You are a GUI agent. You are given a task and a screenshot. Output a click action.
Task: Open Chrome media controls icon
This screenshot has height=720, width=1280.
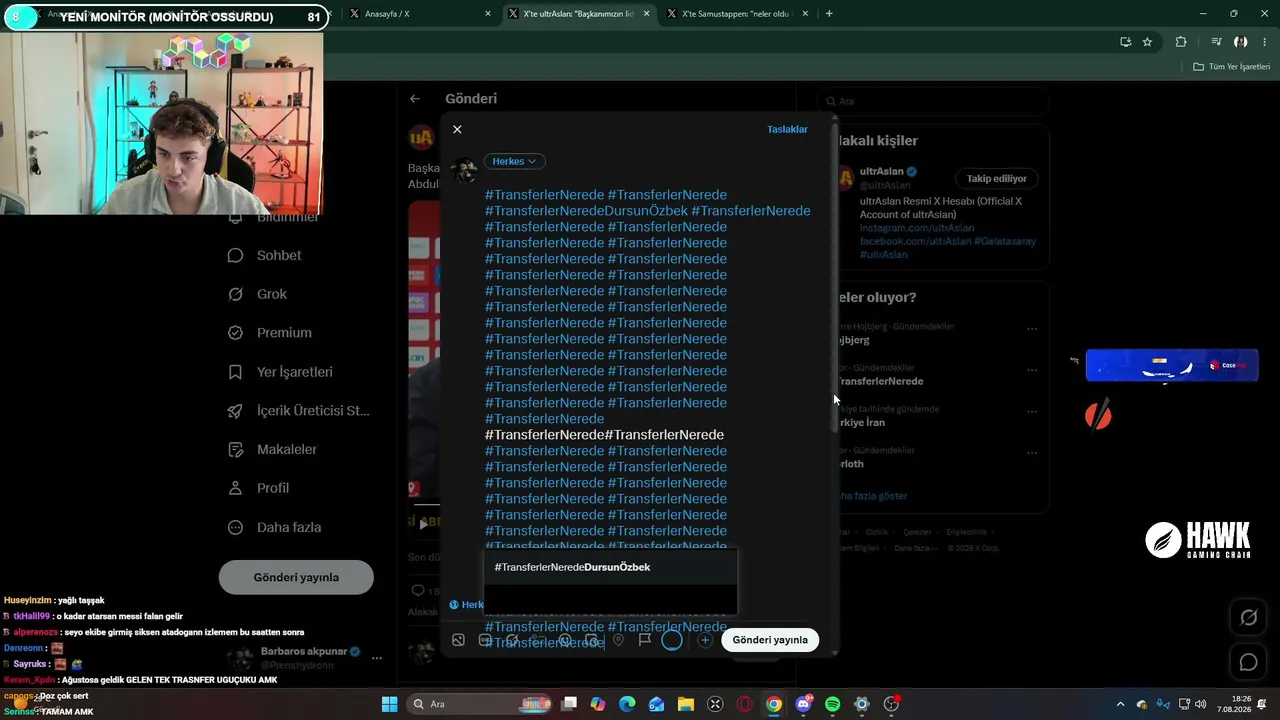pos(1216,42)
